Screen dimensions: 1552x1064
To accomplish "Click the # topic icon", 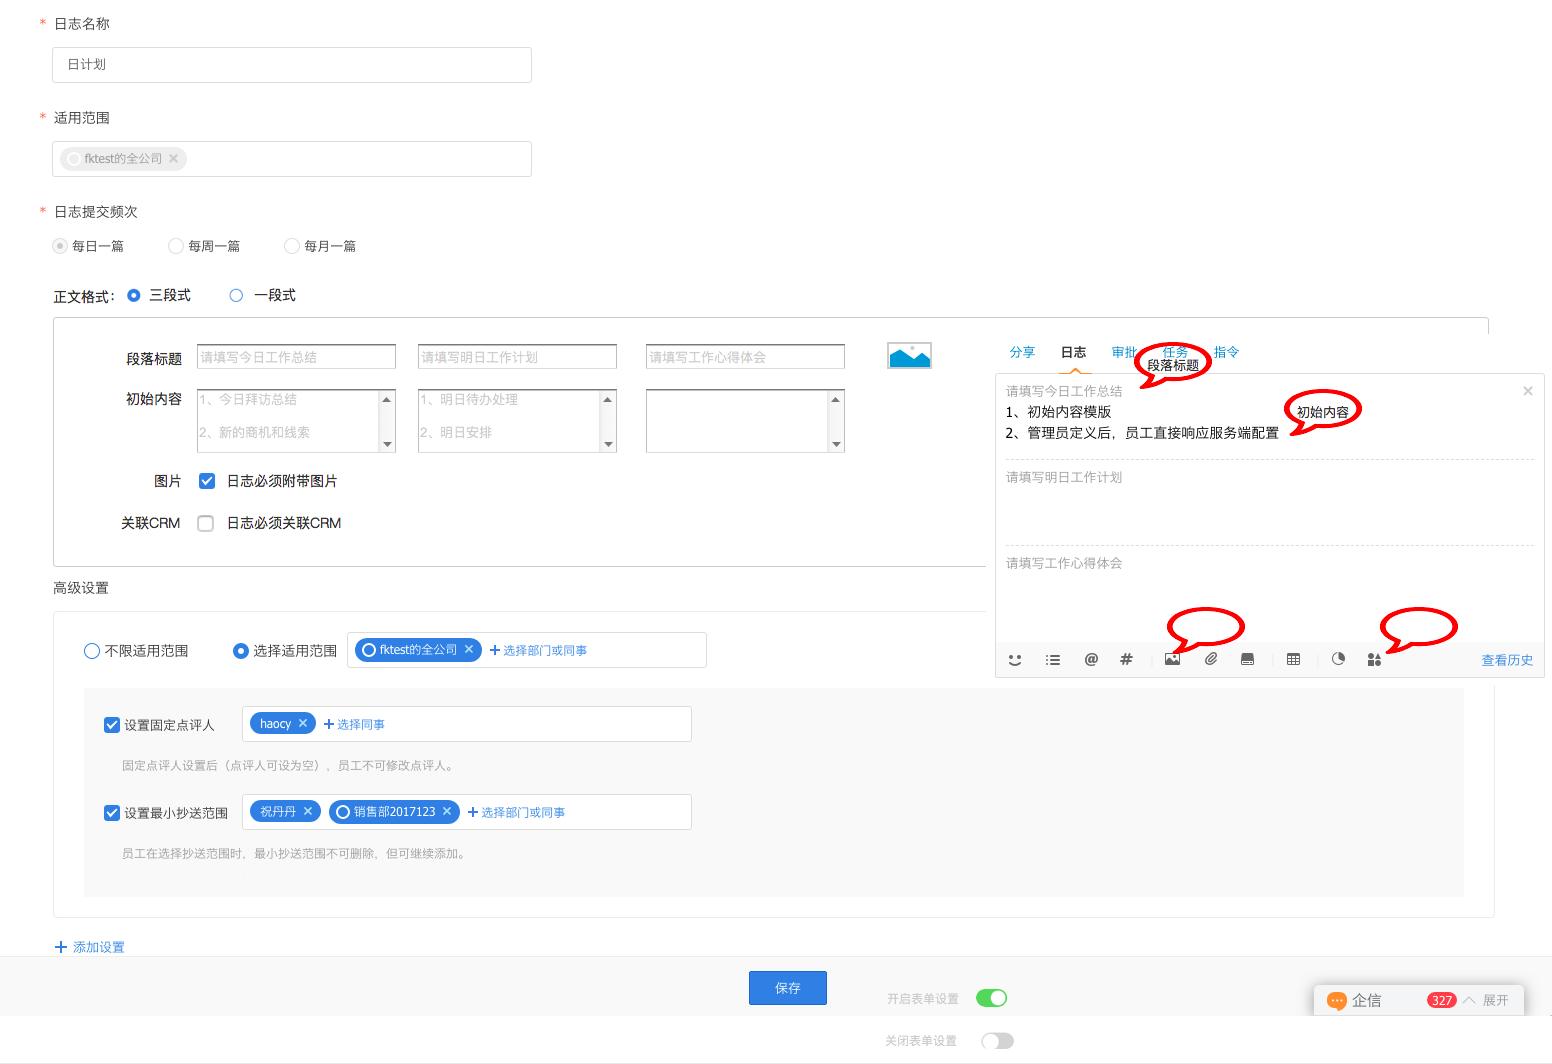I will click(x=1126, y=659).
